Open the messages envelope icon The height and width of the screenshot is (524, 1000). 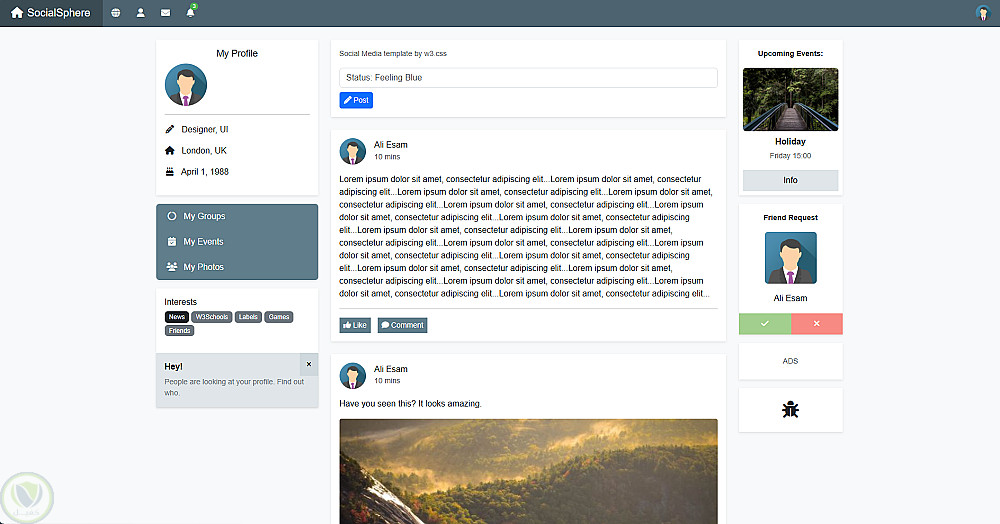166,13
